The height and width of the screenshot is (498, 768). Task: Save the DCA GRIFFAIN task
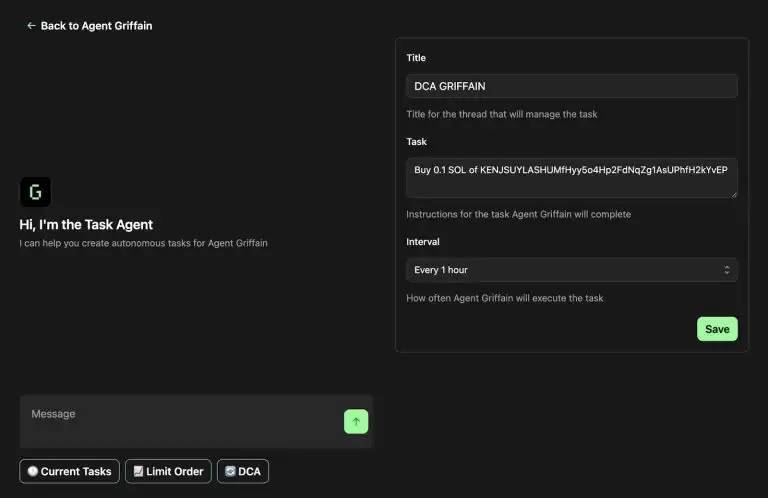717,329
